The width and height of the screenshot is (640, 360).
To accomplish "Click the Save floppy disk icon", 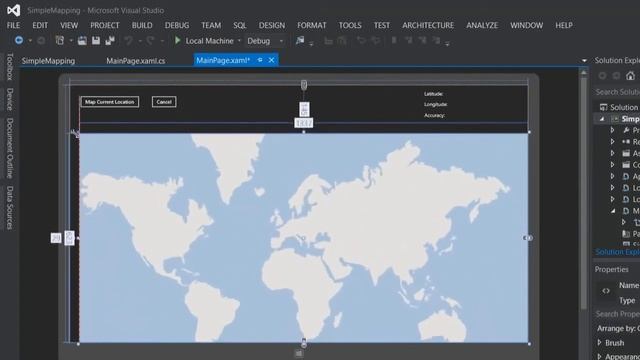I will 96,40.
